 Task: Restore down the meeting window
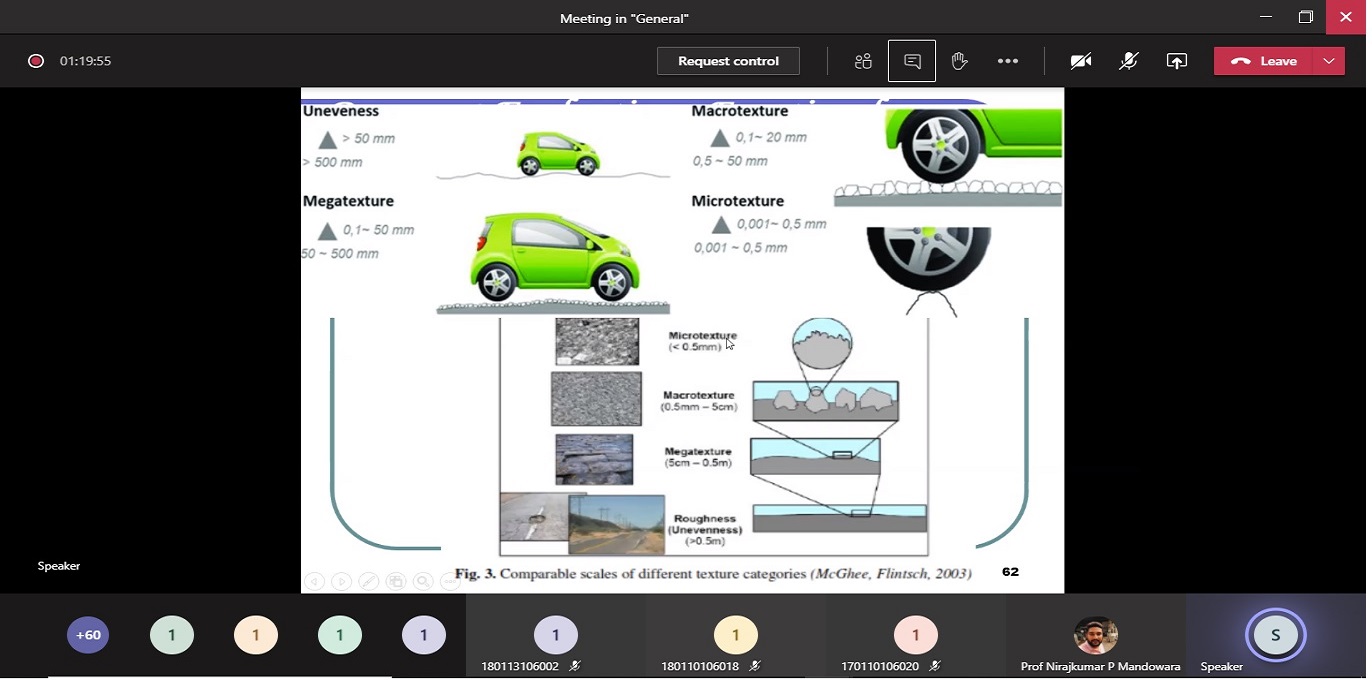[1306, 17]
